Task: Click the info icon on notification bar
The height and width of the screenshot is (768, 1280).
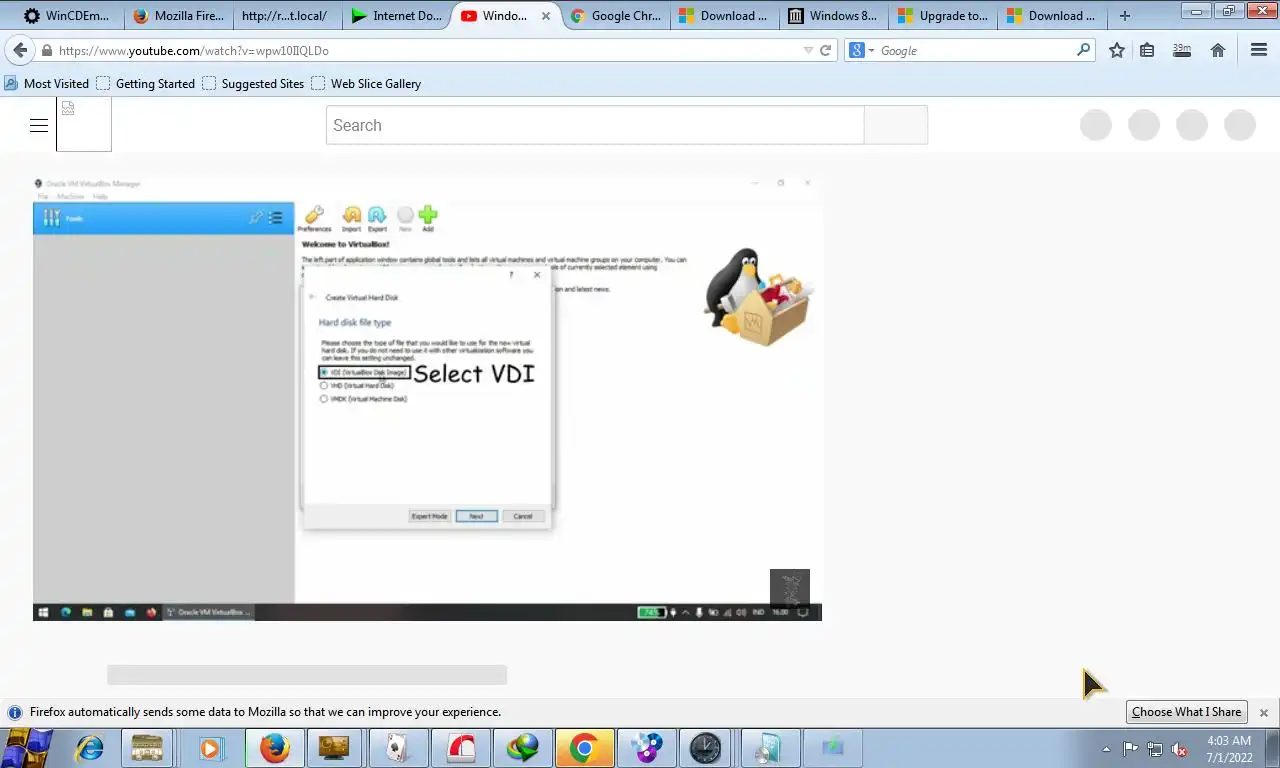Action: tap(15, 712)
